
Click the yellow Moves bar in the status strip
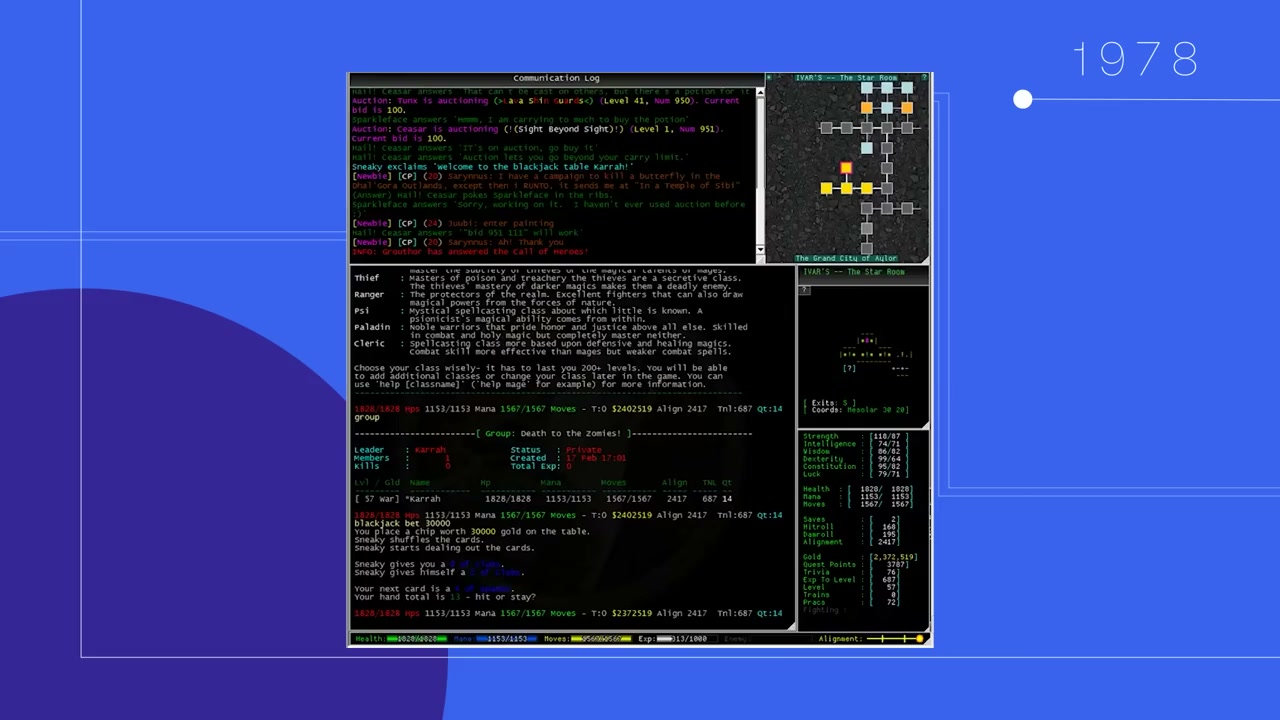[x=600, y=638]
